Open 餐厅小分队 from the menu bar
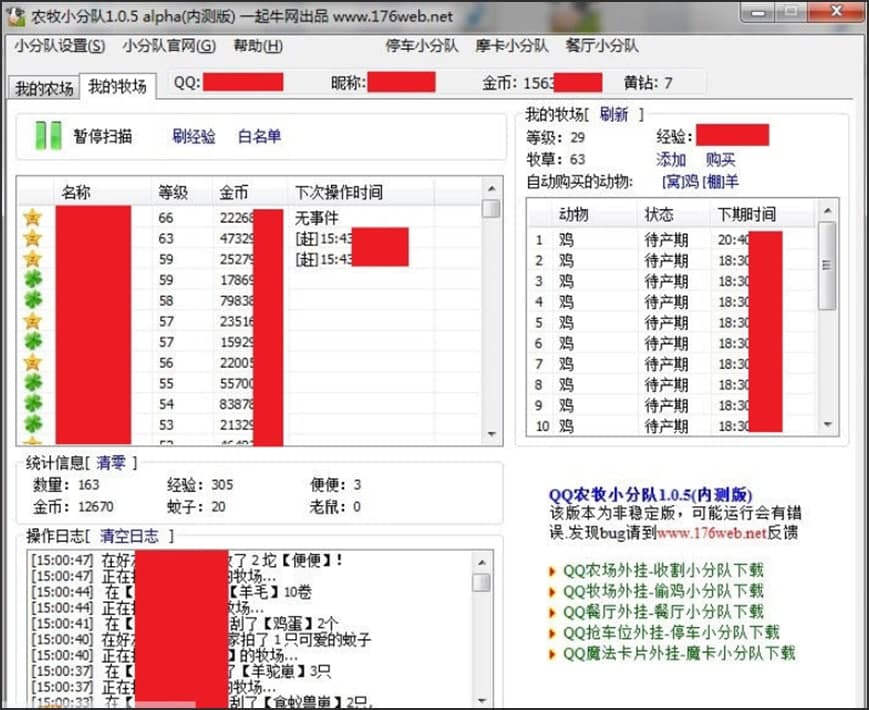 tap(602, 45)
